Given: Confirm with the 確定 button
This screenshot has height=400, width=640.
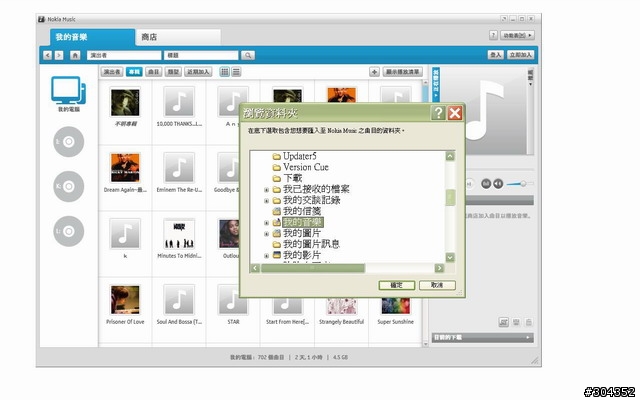Looking at the screenshot, I should tap(396, 285).
